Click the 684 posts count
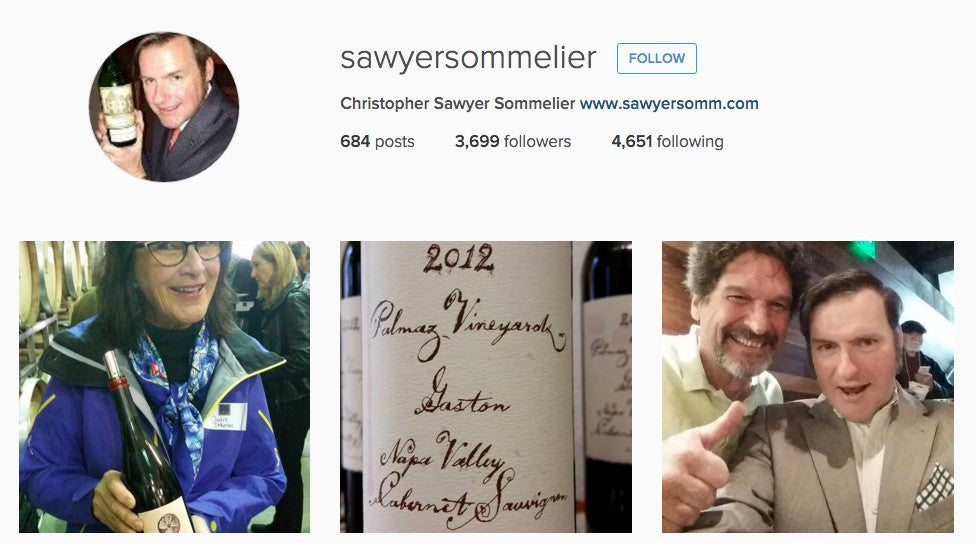 pos(377,142)
